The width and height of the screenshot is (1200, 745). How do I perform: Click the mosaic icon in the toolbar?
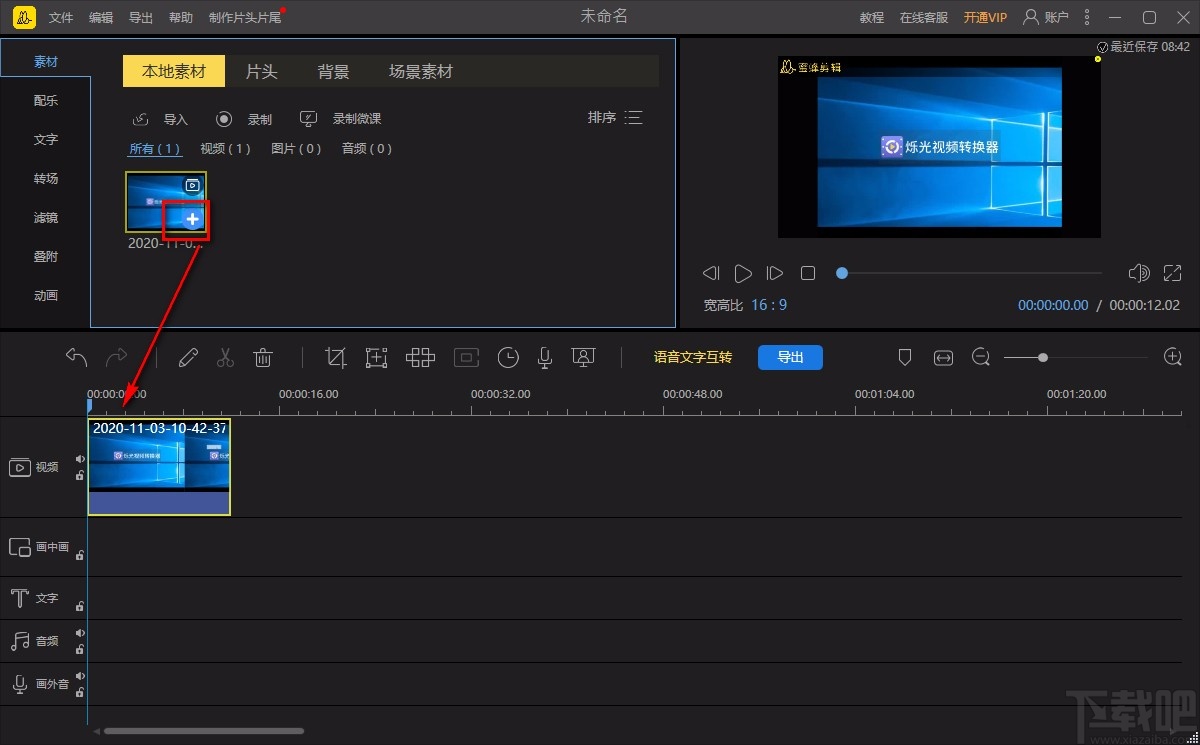pos(420,358)
